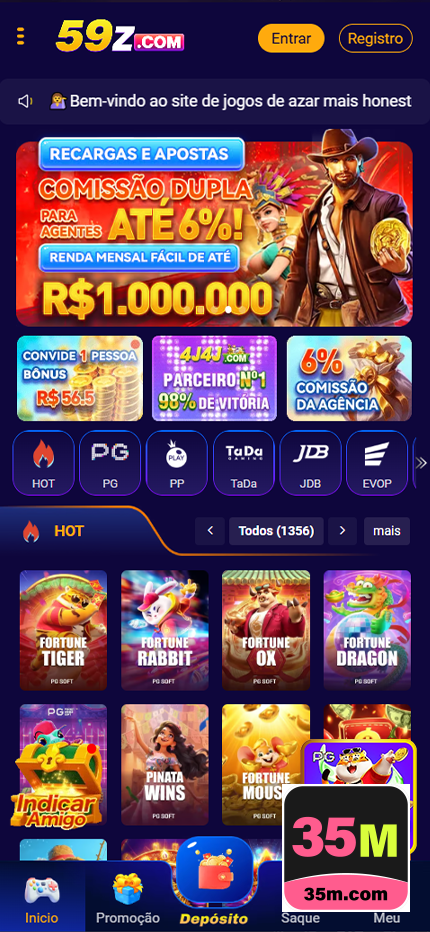This screenshot has width=430, height=932.
Task: Click the Registro button
Action: tap(375, 39)
